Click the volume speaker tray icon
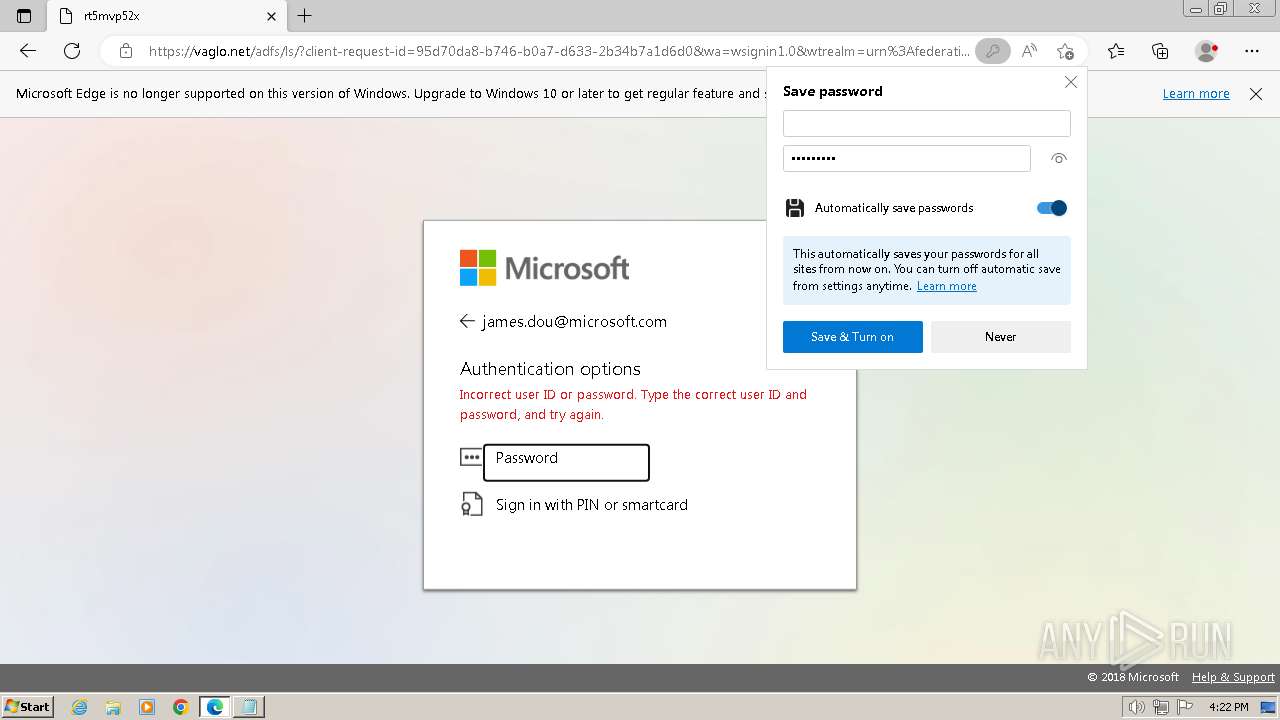Screen dimensions: 1280x720 1136,707
